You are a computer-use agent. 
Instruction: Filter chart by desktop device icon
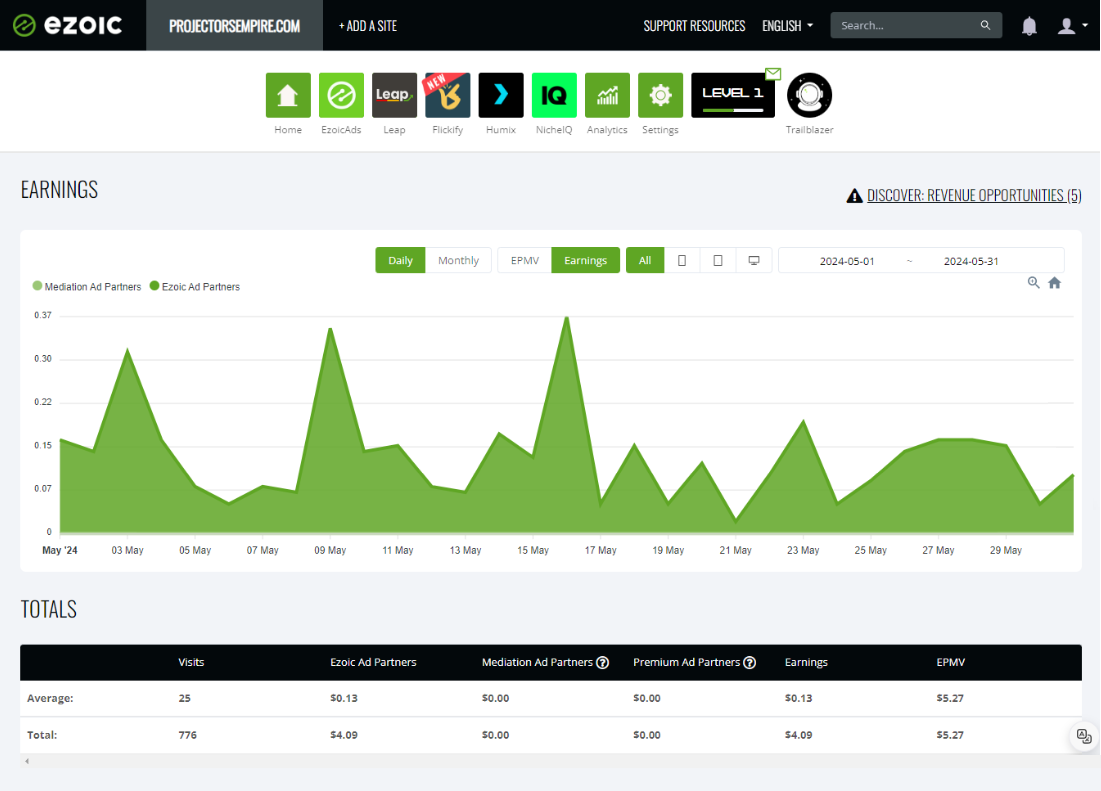point(754,260)
